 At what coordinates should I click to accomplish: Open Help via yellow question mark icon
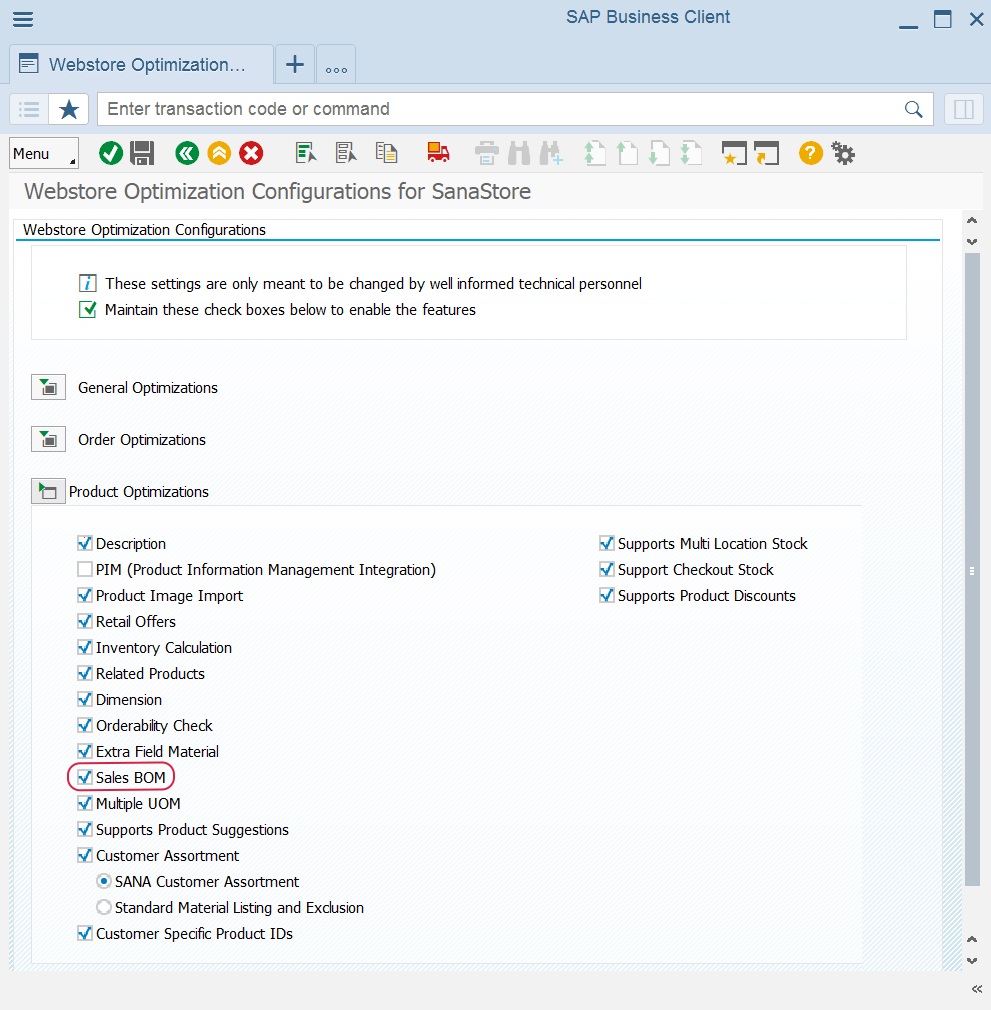pyautogui.click(x=811, y=153)
